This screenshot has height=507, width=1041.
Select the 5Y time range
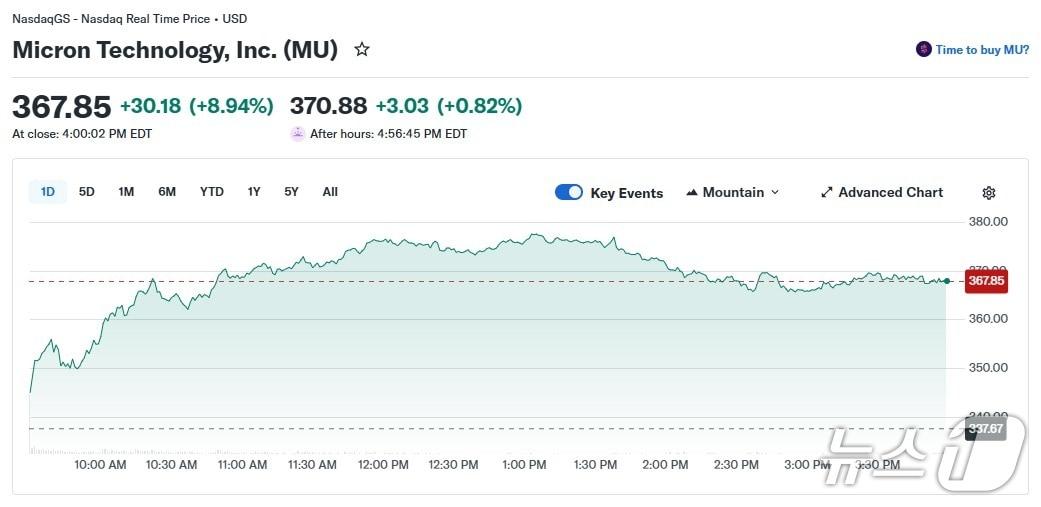291,192
